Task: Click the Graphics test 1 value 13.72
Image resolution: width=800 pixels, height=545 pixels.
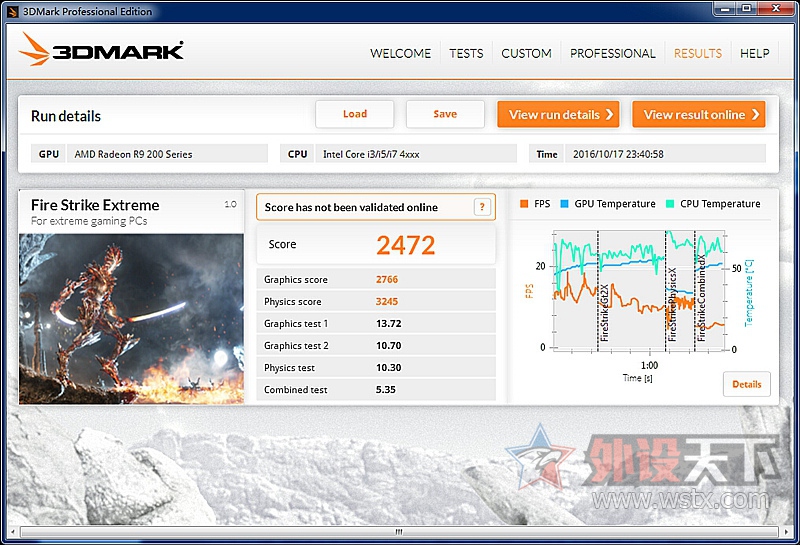Action: click(389, 324)
